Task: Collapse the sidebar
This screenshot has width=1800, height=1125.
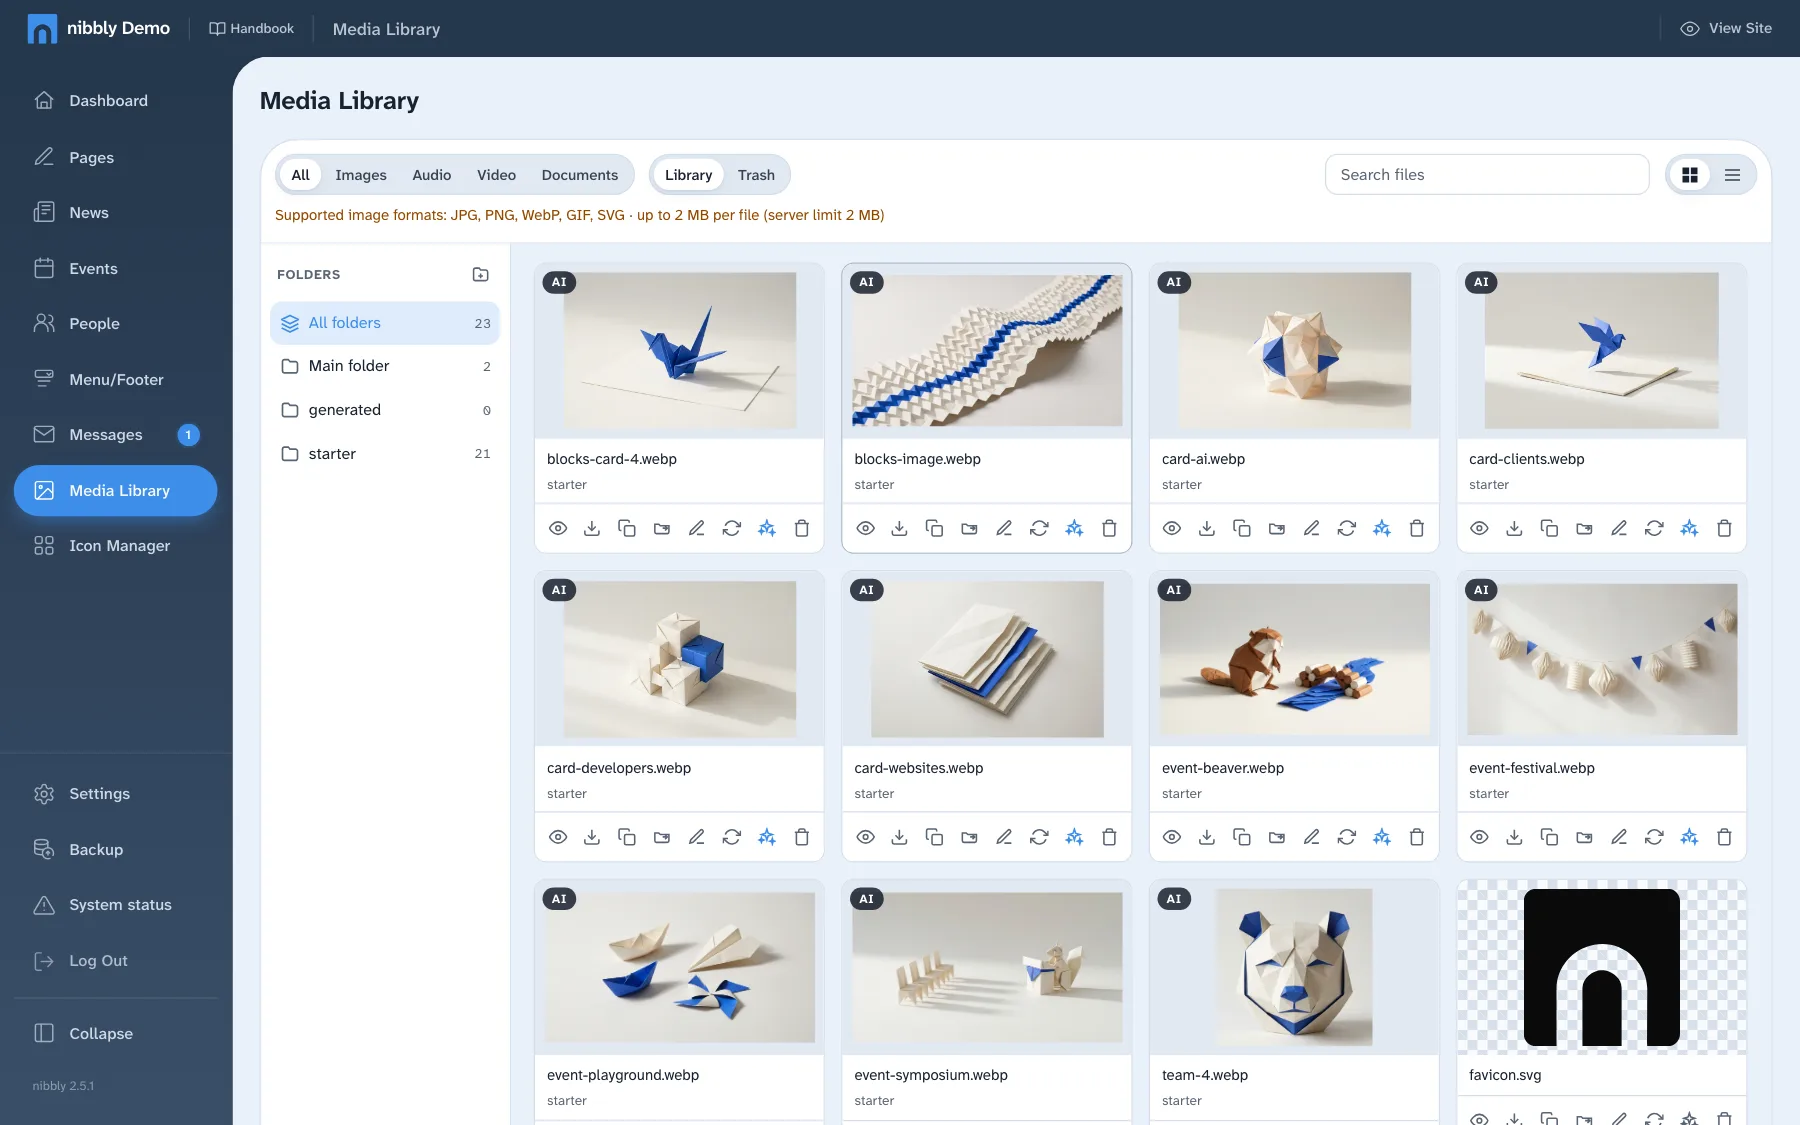Action: tap(115, 1033)
